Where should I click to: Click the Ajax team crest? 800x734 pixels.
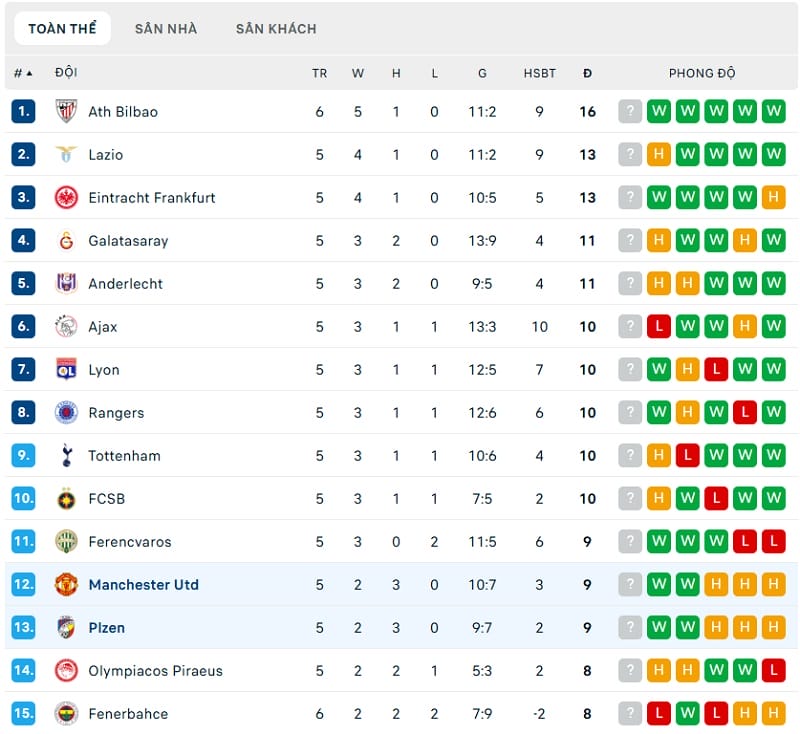click(66, 327)
